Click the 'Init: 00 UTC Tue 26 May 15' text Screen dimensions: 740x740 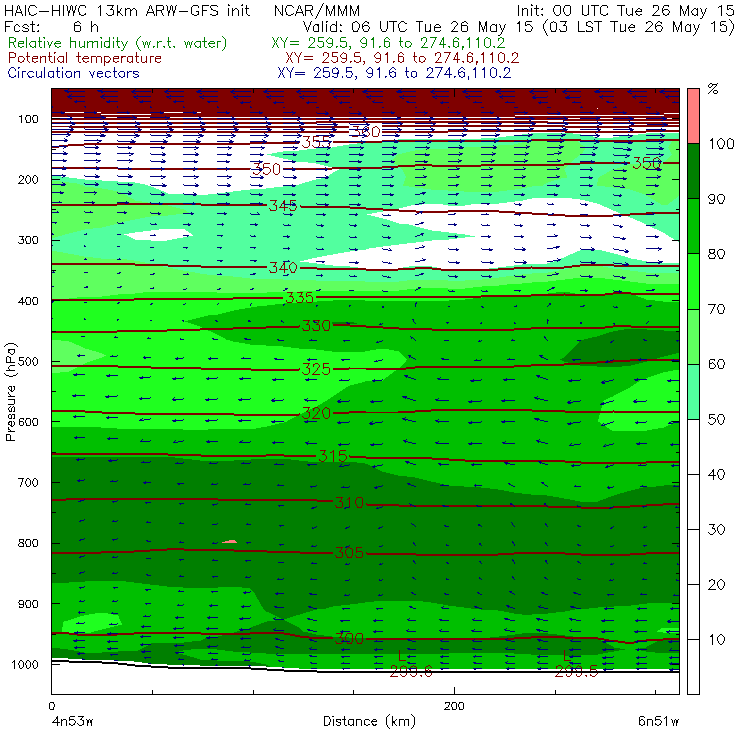[x=625, y=10]
